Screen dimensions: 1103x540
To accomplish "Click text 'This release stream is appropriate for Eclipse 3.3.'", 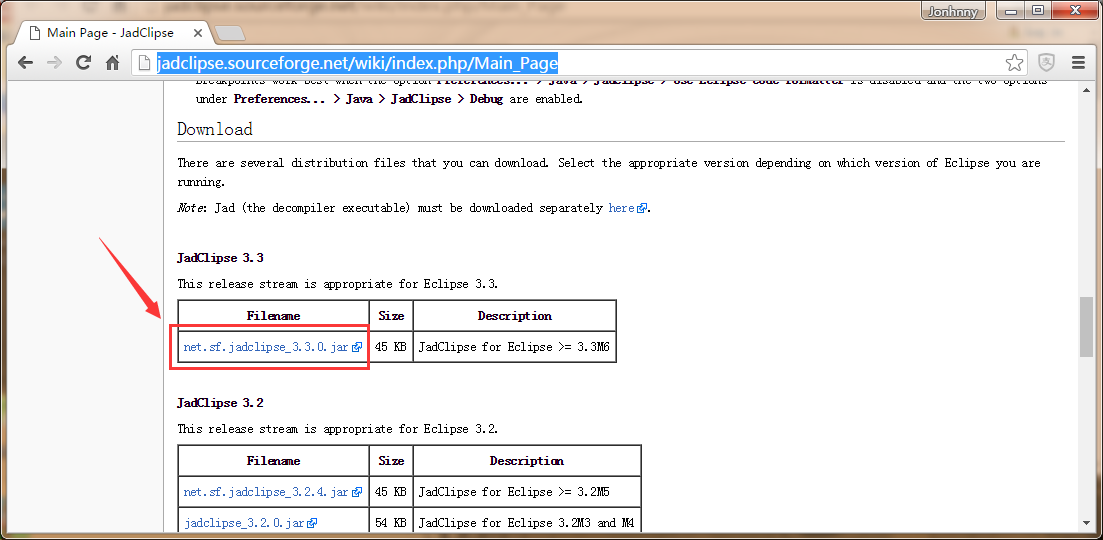I will tap(338, 284).
